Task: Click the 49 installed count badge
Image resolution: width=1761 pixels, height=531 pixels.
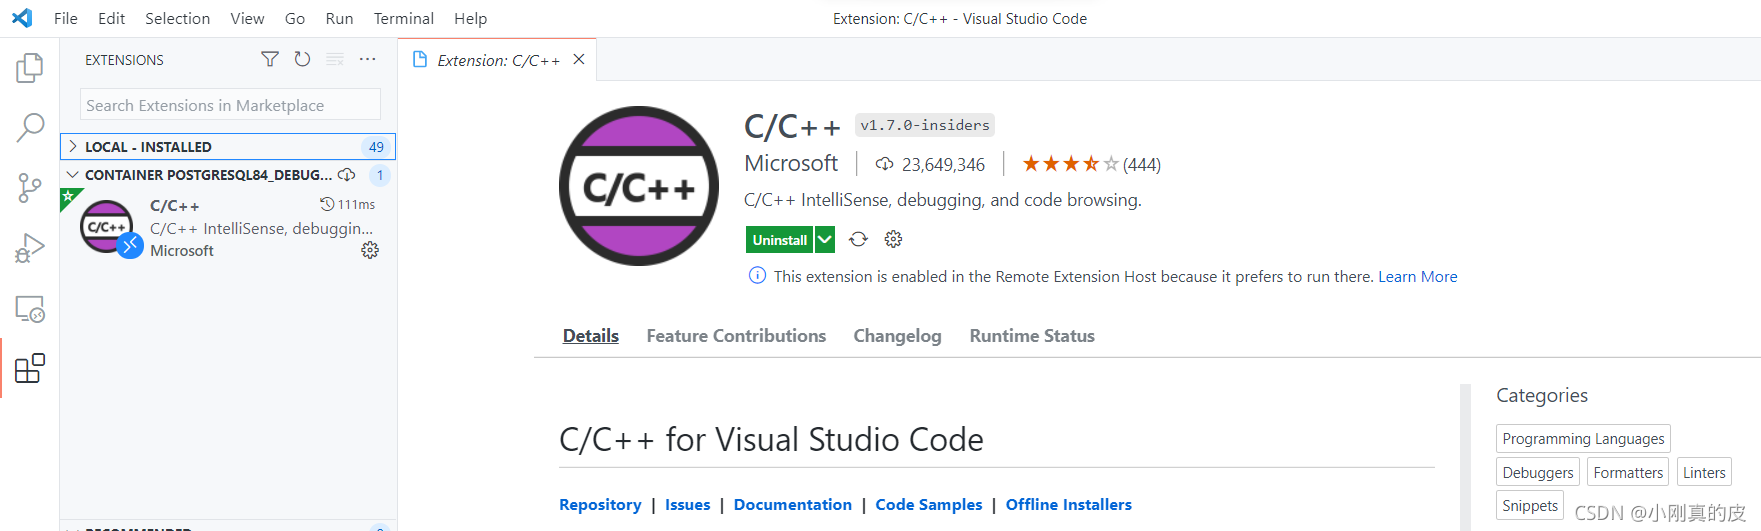Action: 376,147
